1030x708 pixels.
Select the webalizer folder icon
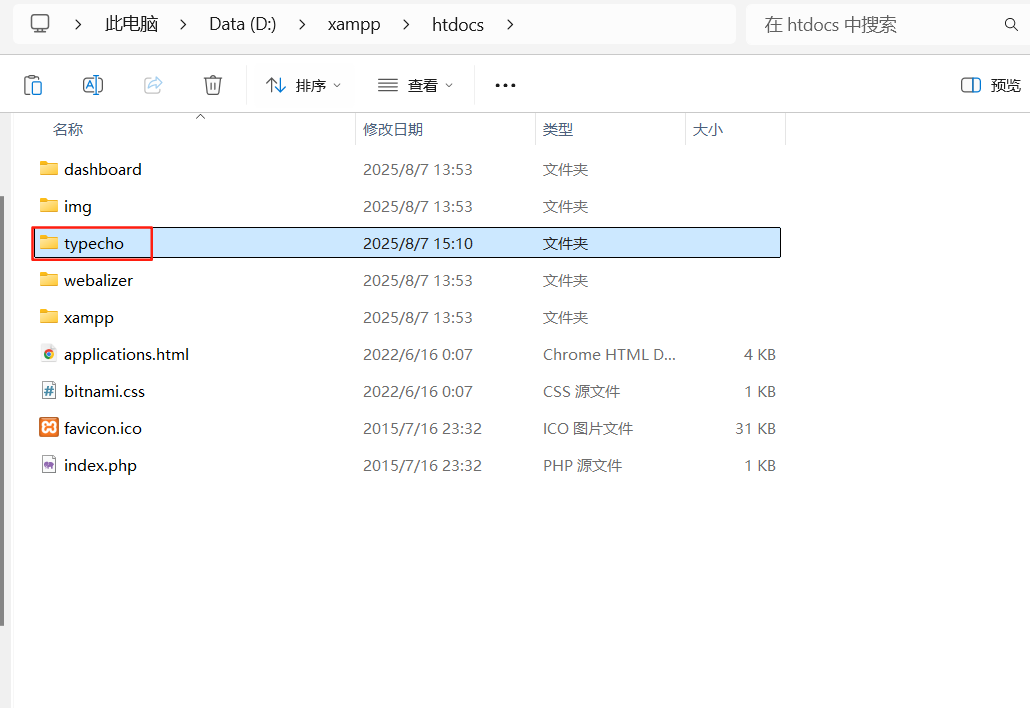[x=49, y=280]
